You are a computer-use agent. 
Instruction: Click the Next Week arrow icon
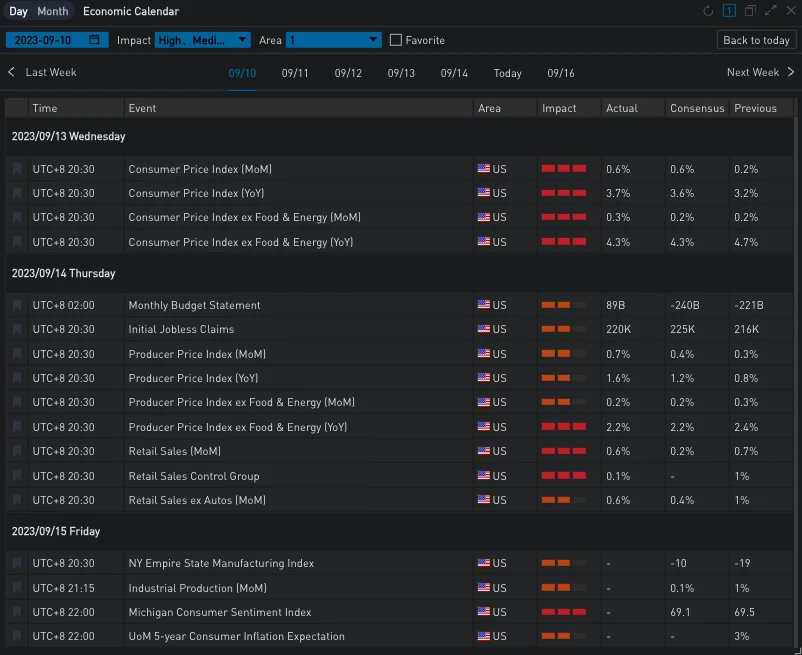tap(791, 72)
